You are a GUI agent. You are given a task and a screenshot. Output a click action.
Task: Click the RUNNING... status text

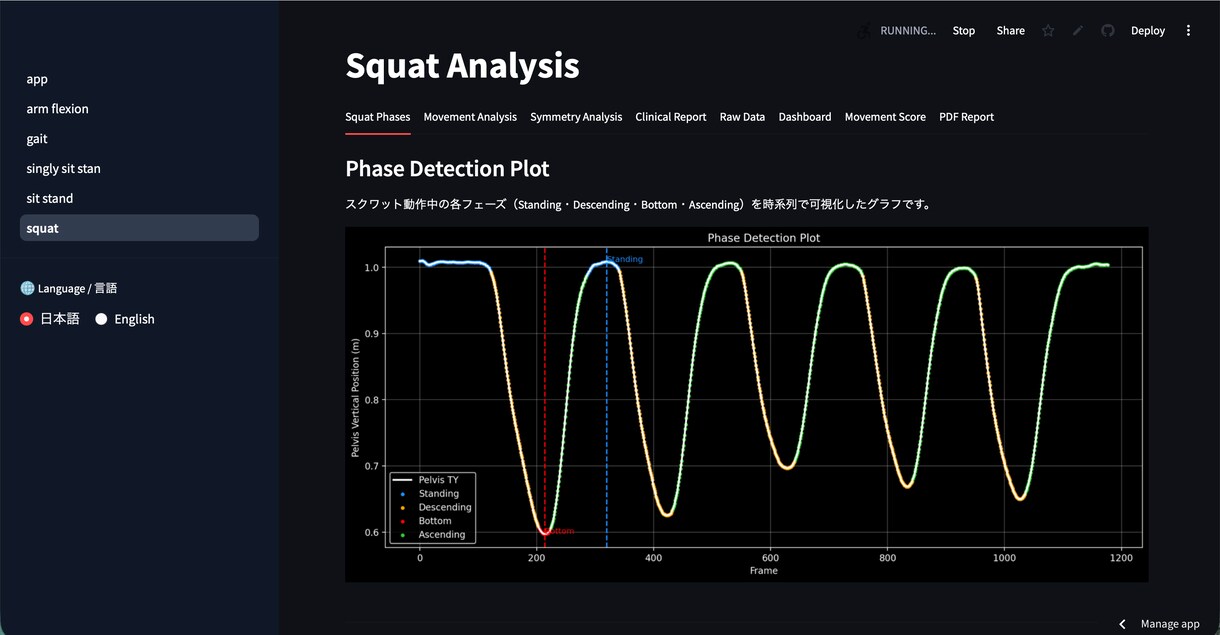[x=908, y=31]
